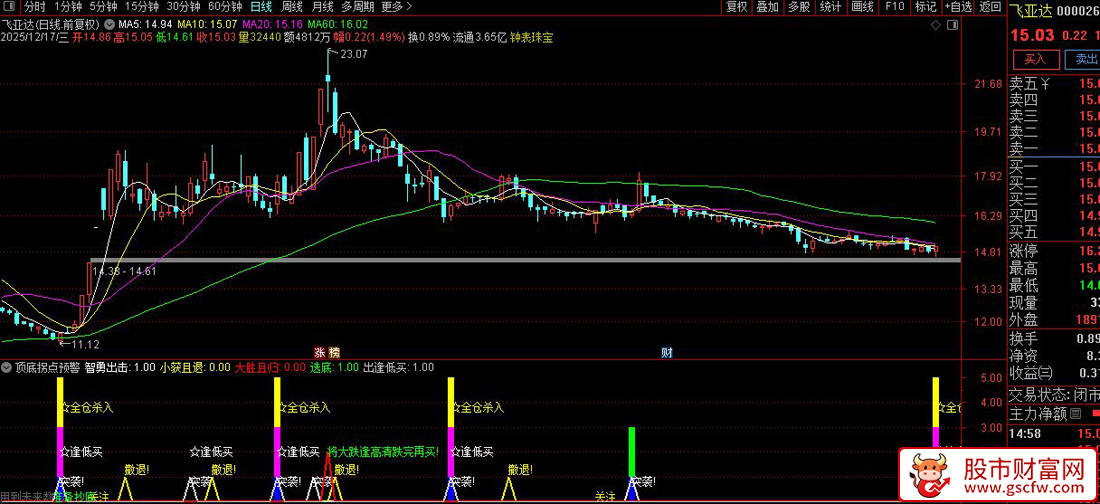The image size is (1100, 504).
Task: Click the 标记 mark button
Action: click(x=925, y=7)
